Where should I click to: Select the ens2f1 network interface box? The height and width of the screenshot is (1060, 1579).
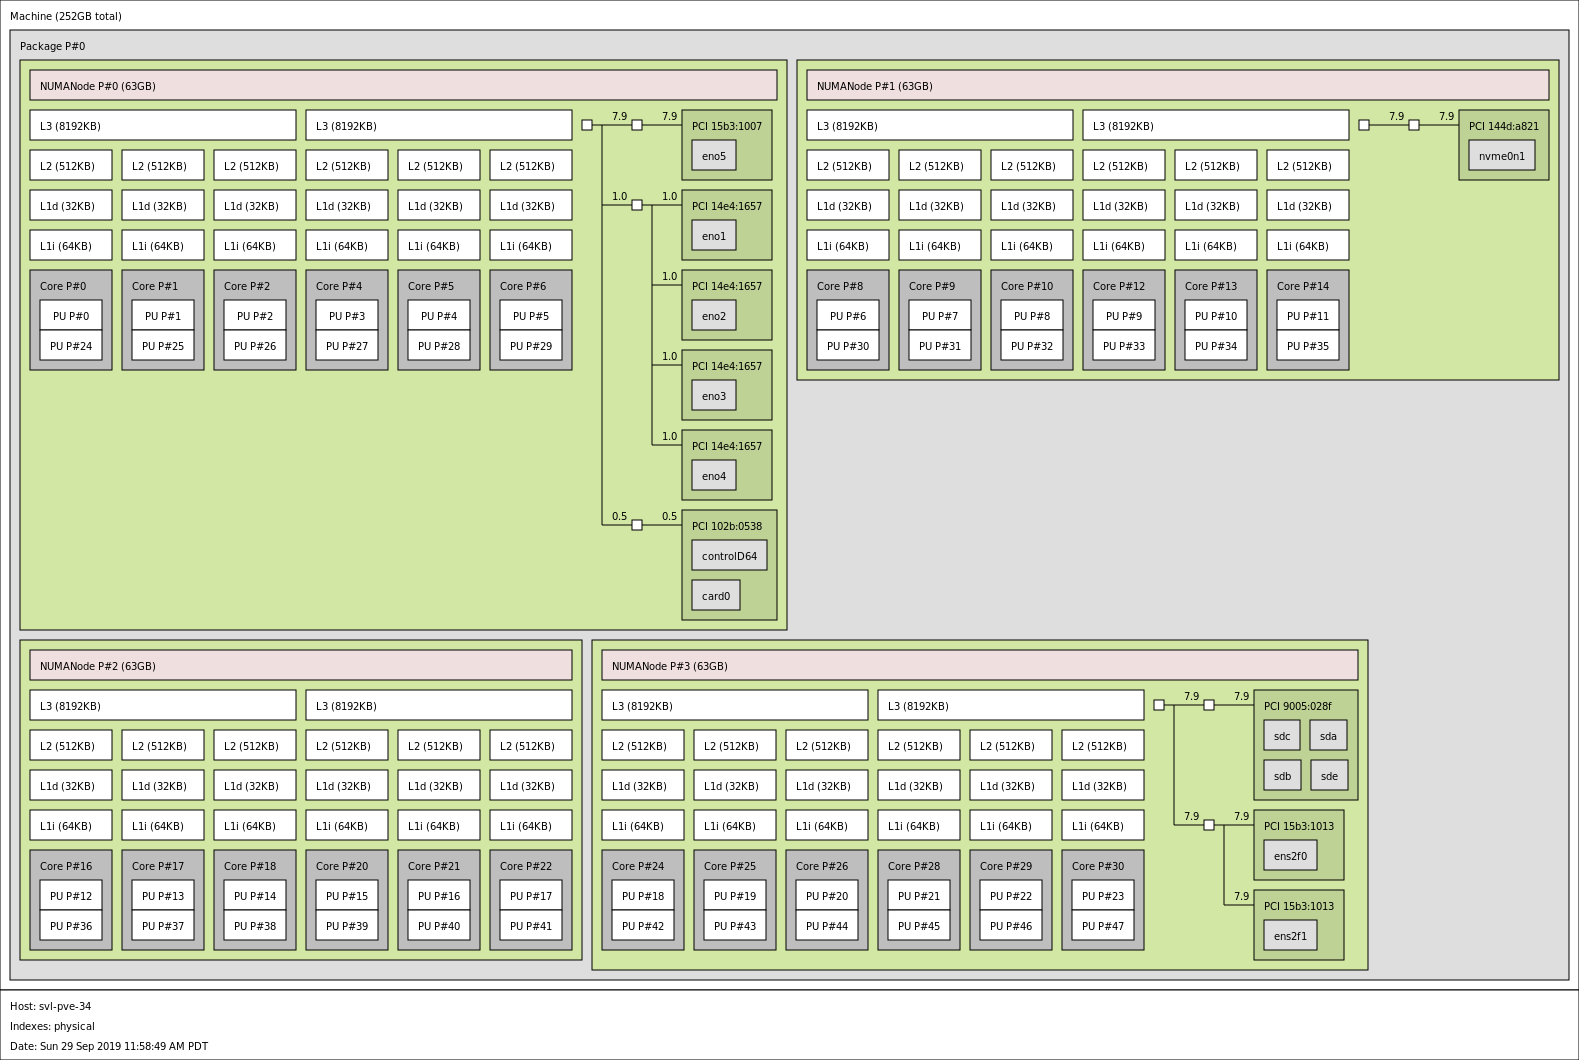click(x=1290, y=935)
